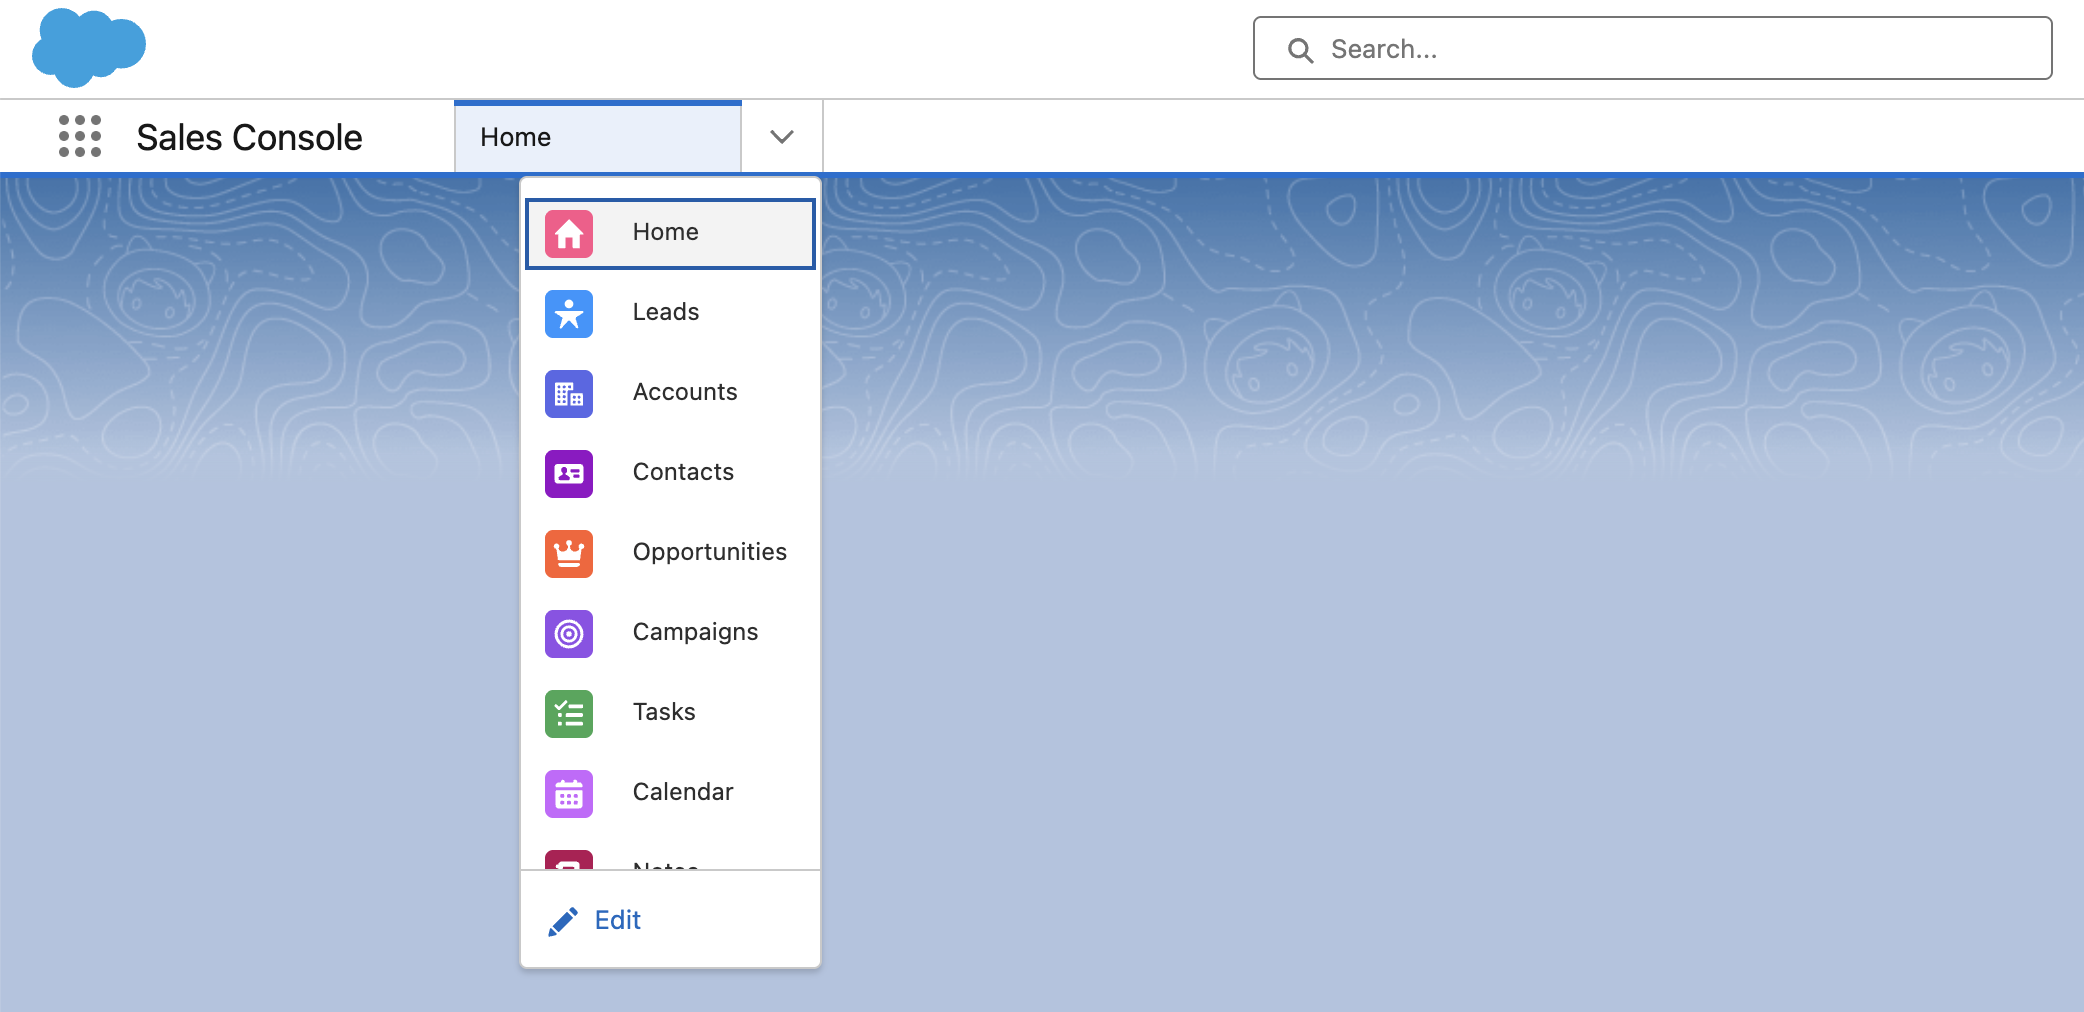Select Campaigns from the navigation menu
Viewport: 2084px width, 1012px height.
click(x=695, y=632)
